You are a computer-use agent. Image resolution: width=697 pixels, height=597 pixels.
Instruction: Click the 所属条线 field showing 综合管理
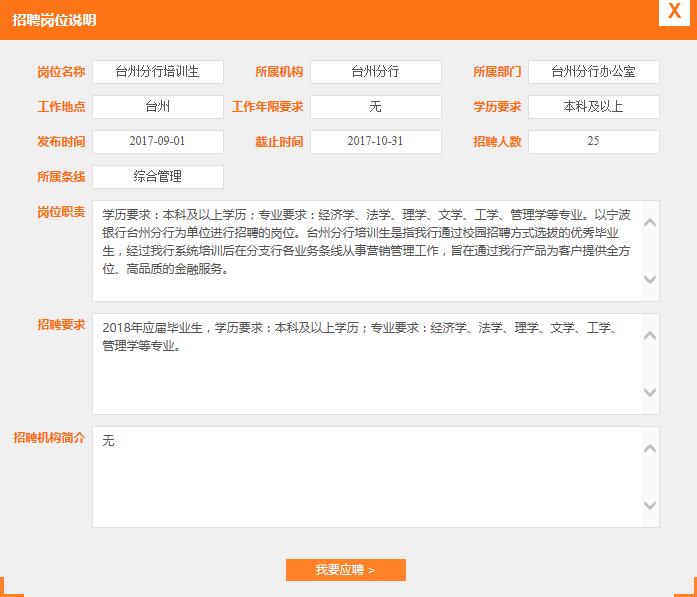pos(158,177)
